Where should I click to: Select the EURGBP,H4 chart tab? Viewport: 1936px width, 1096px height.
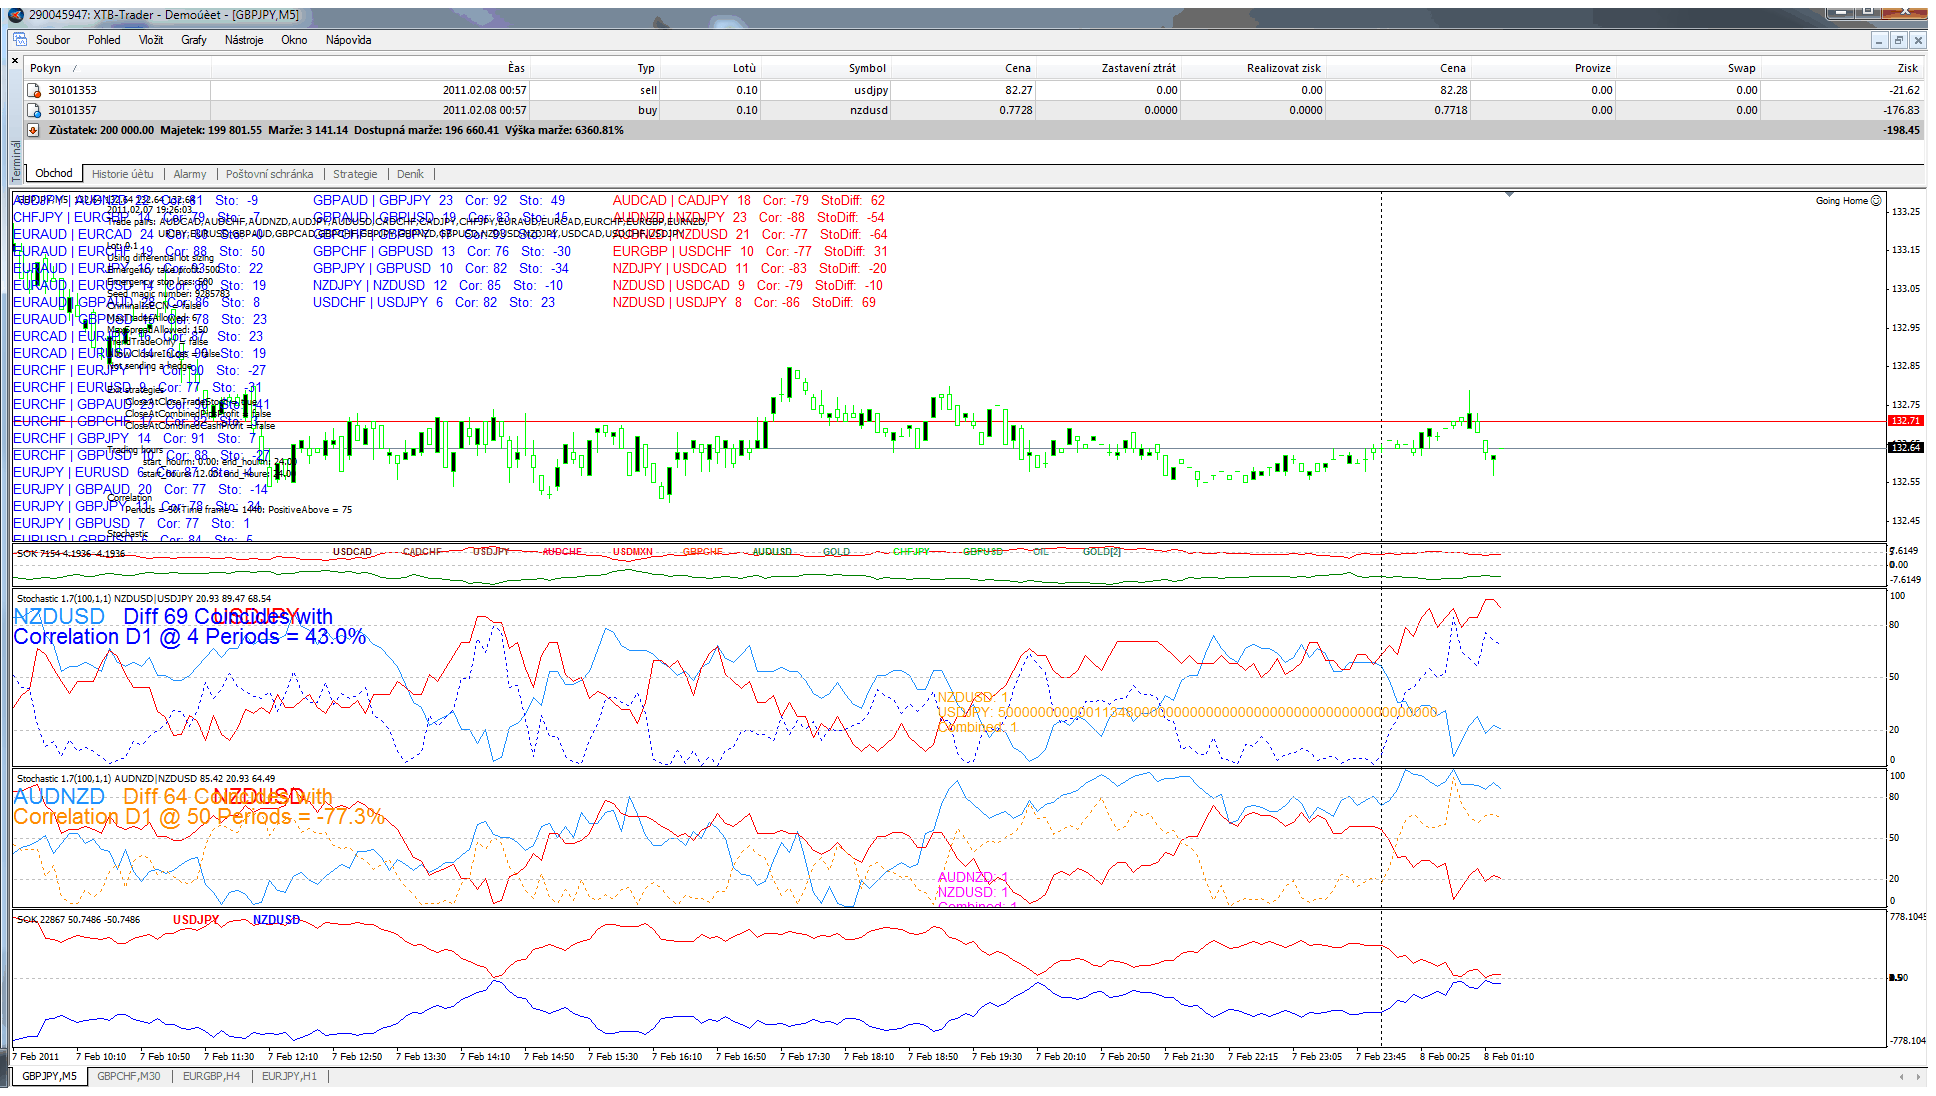click(211, 1077)
